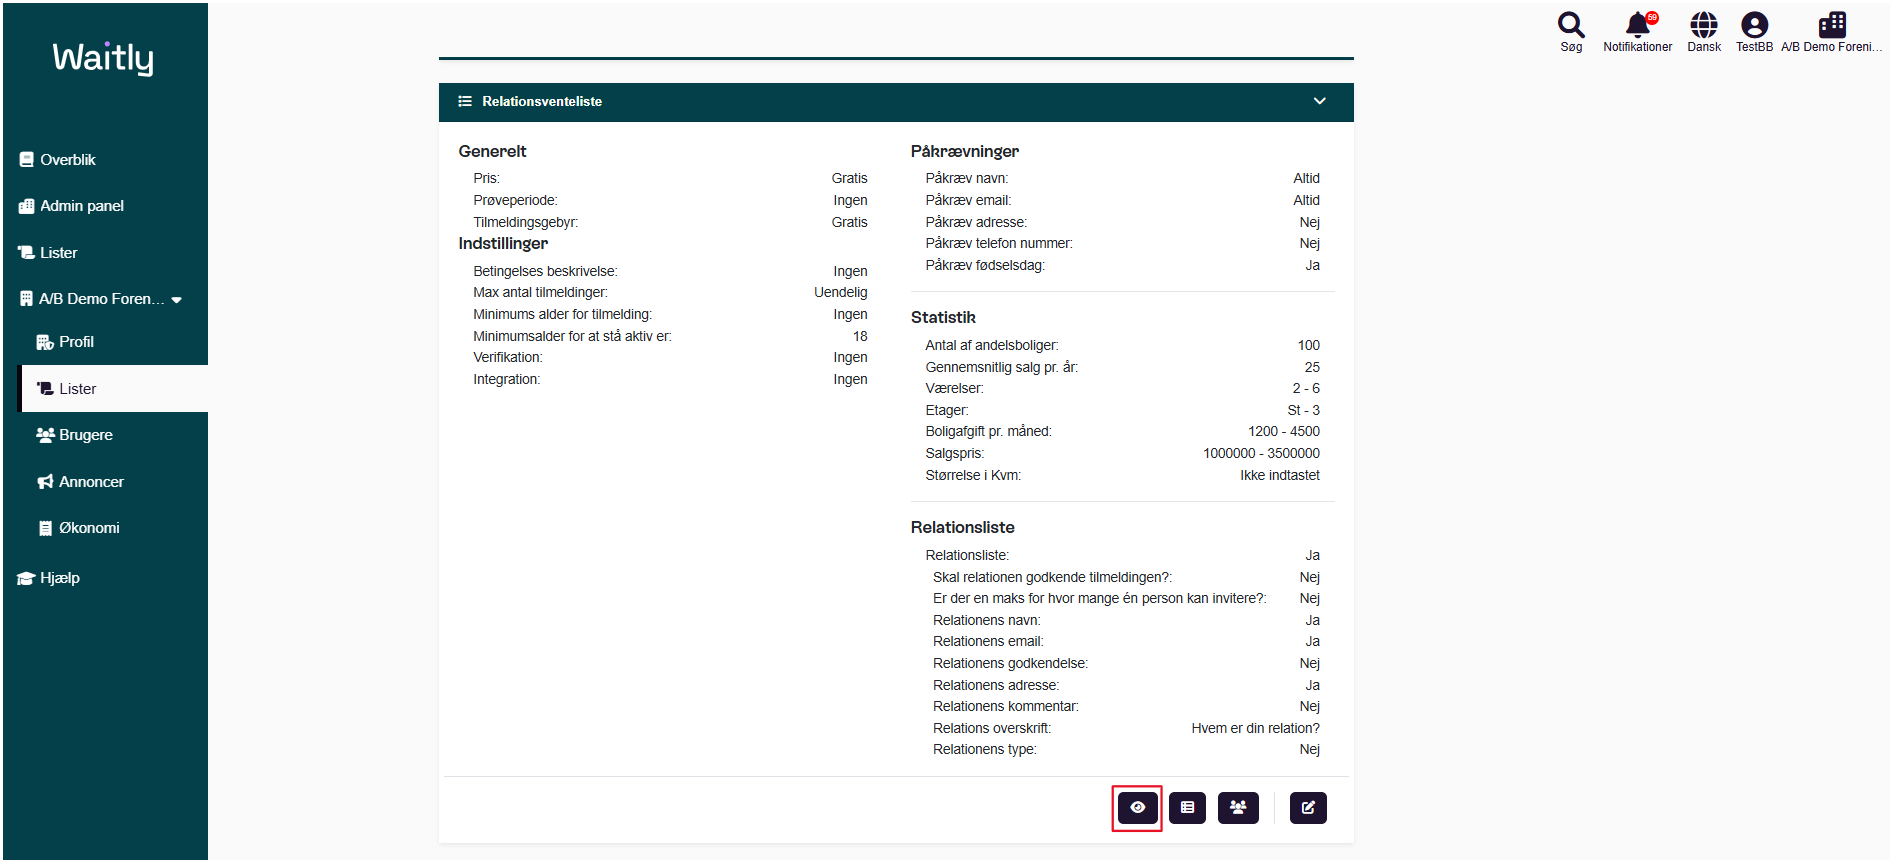
Task: Click the Integration label
Action: (506, 379)
